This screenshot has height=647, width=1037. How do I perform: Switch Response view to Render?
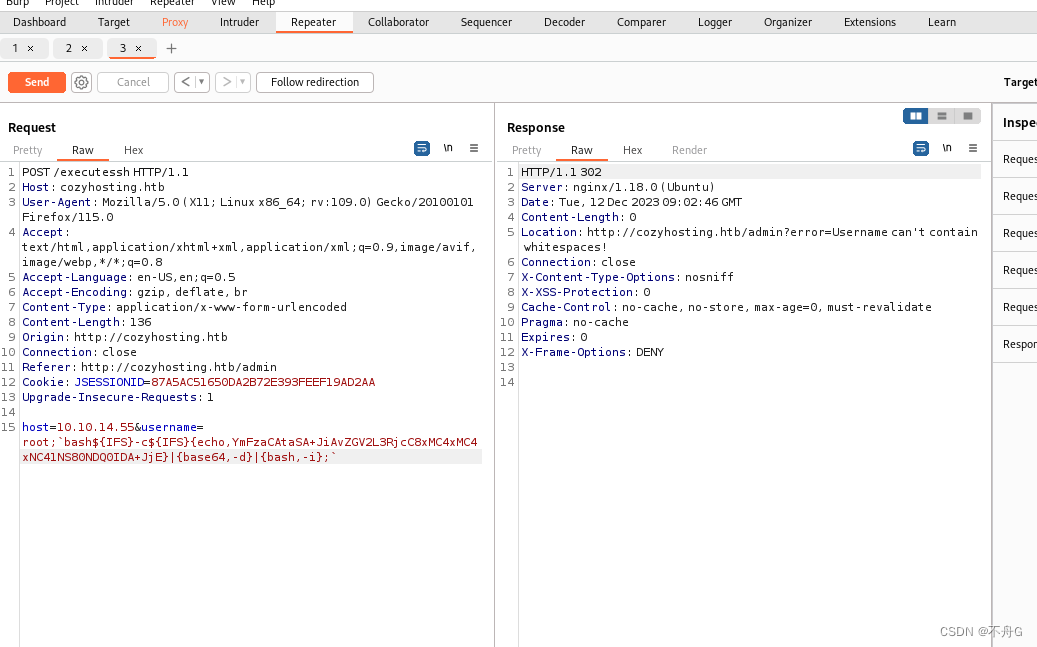pyautogui.click(x=689, y=150)
